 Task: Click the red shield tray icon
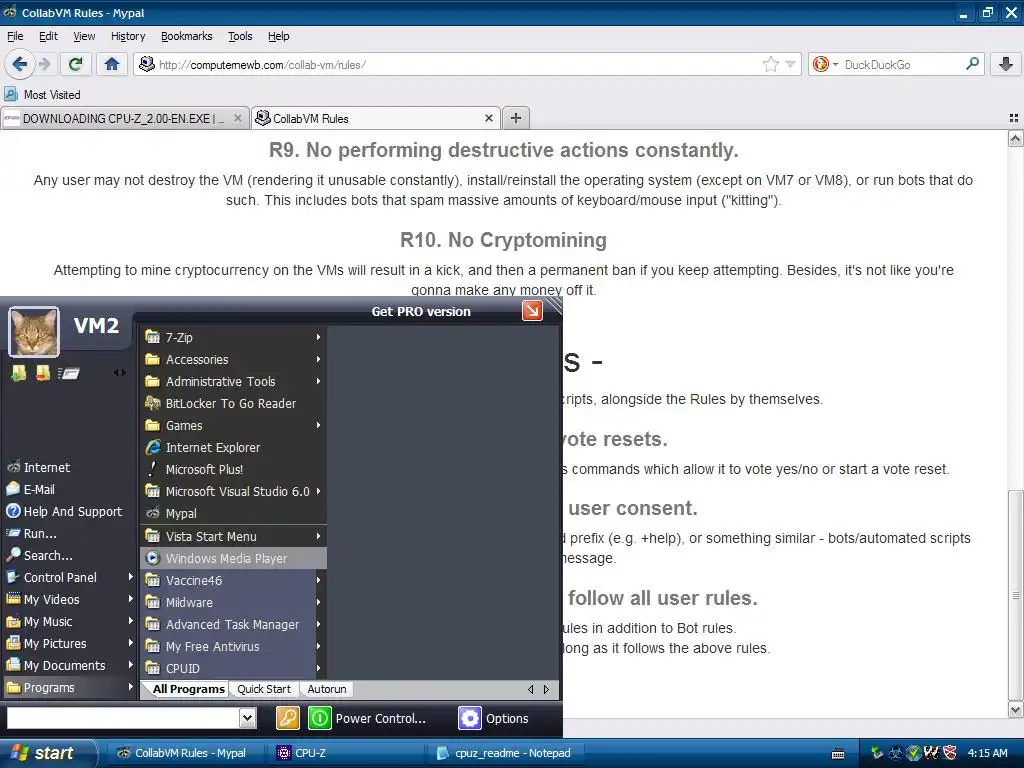coord(950,753)
